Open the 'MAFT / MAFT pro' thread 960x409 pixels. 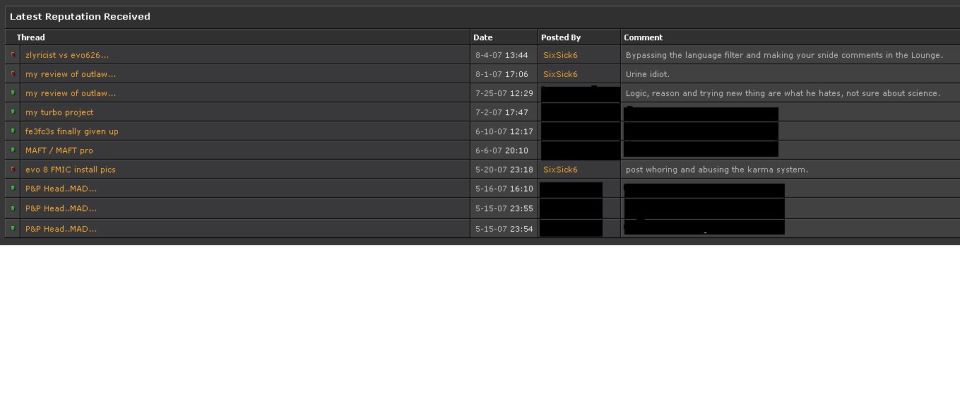(59, 151)
